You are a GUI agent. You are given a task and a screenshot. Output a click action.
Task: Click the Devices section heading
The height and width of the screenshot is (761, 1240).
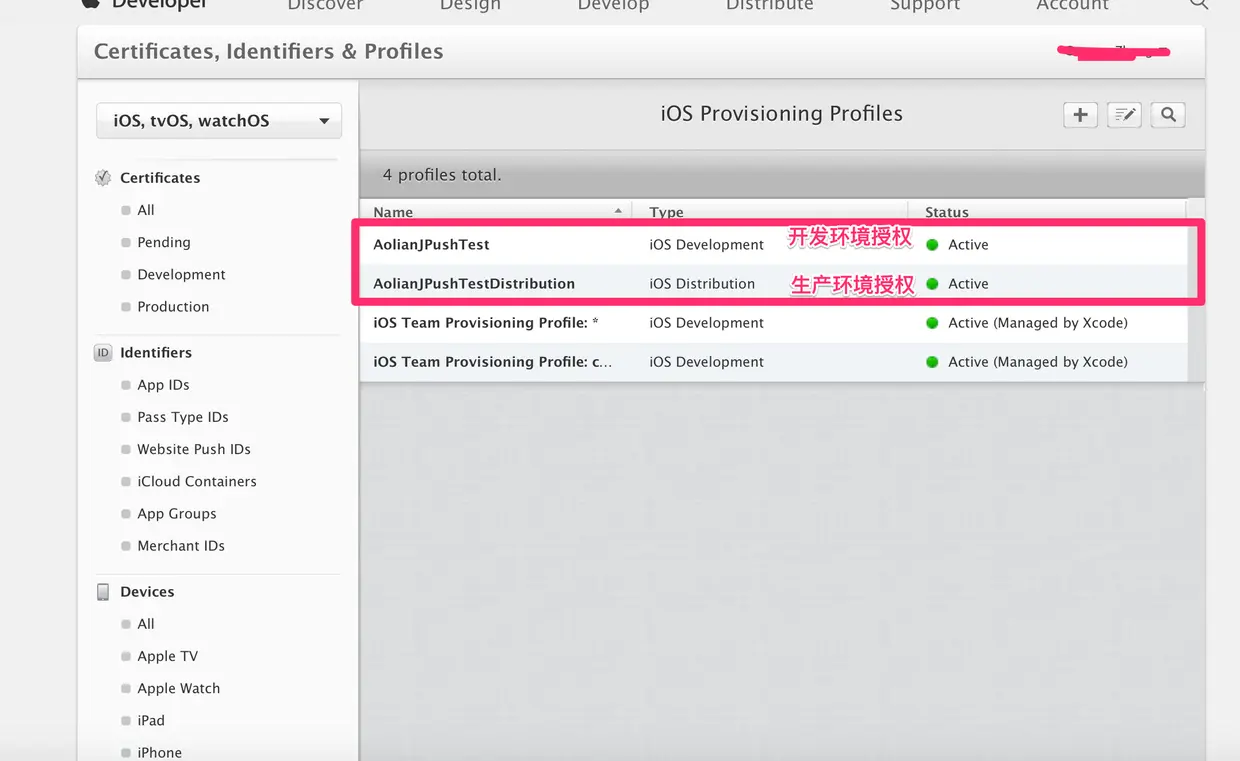coord(147,592)
